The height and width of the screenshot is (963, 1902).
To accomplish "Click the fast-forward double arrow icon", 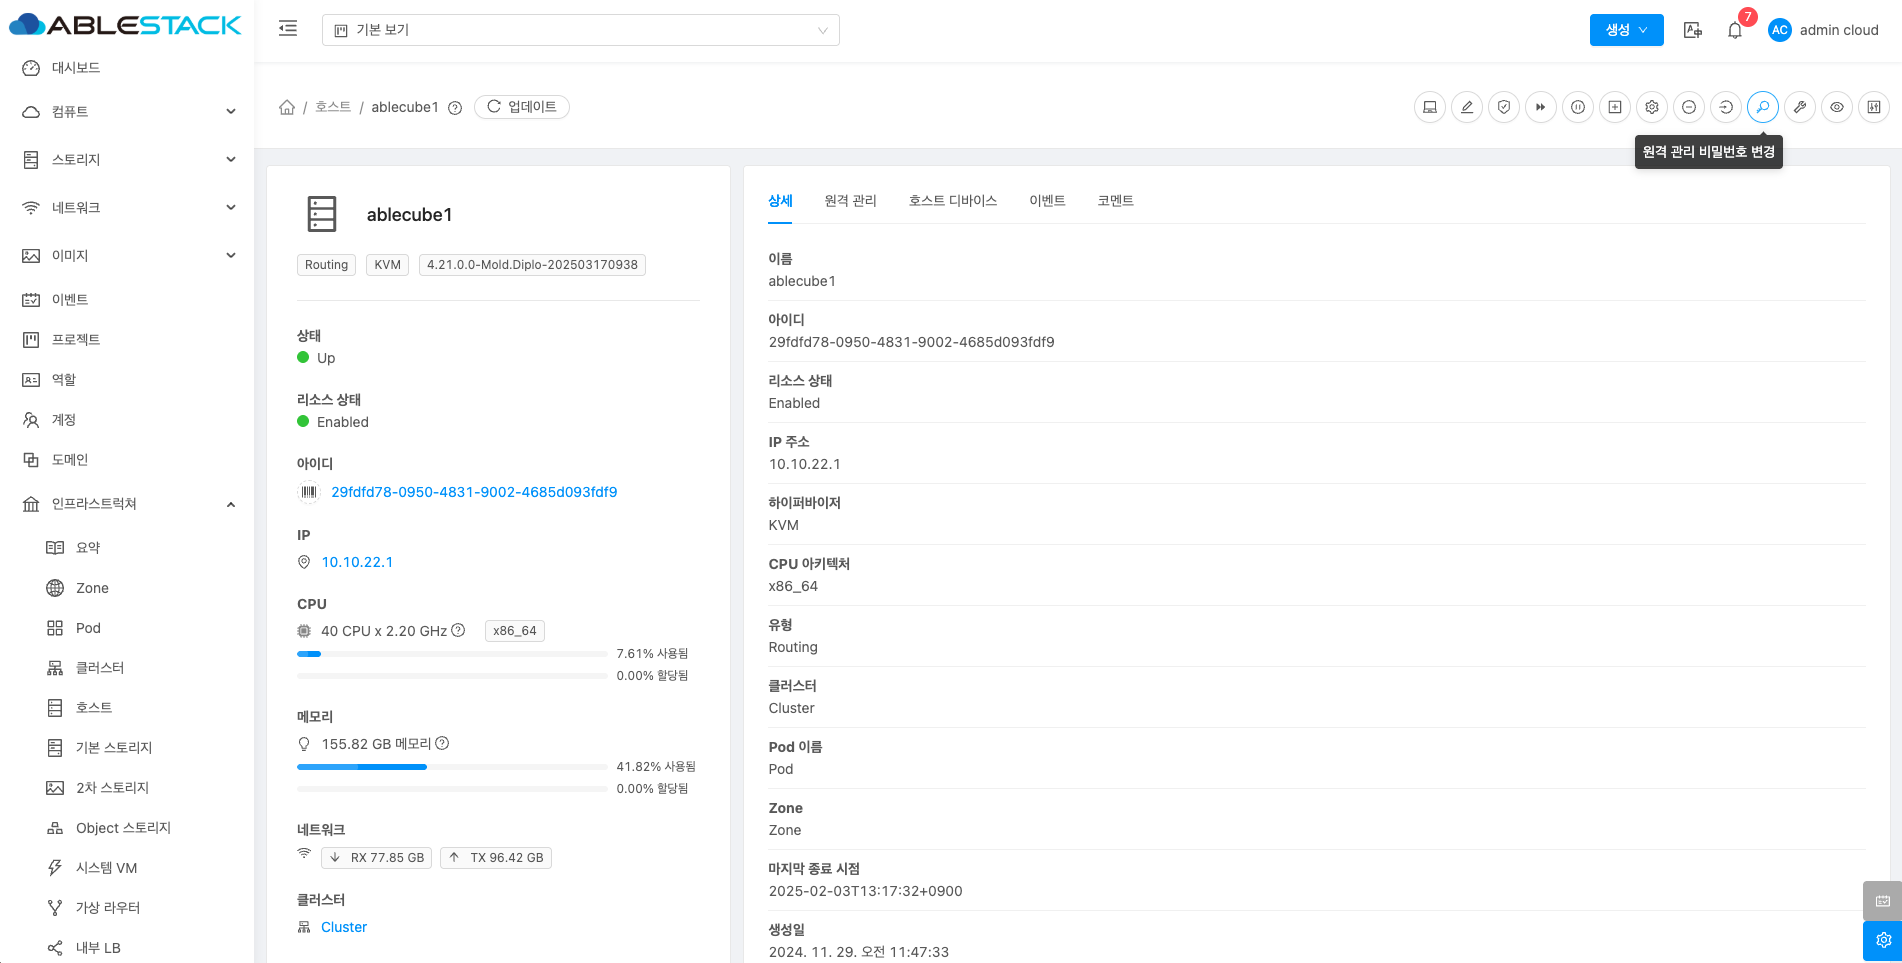I will click(1541, 107).
